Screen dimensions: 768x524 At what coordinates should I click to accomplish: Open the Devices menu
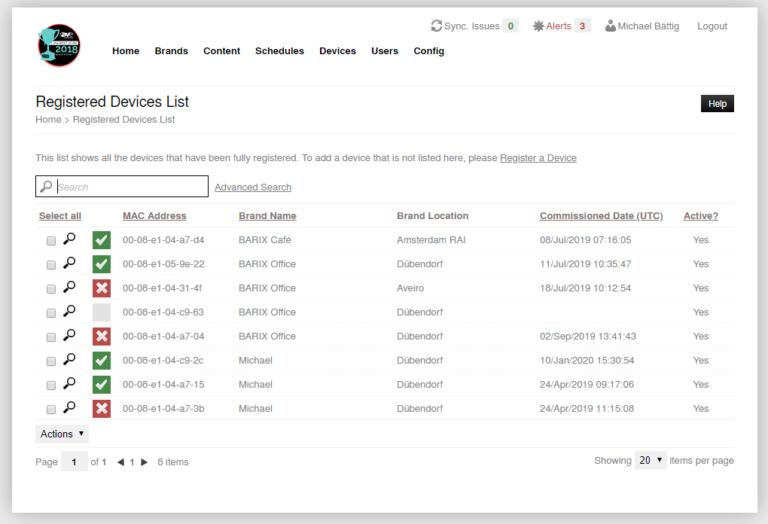tap(337, 51)
